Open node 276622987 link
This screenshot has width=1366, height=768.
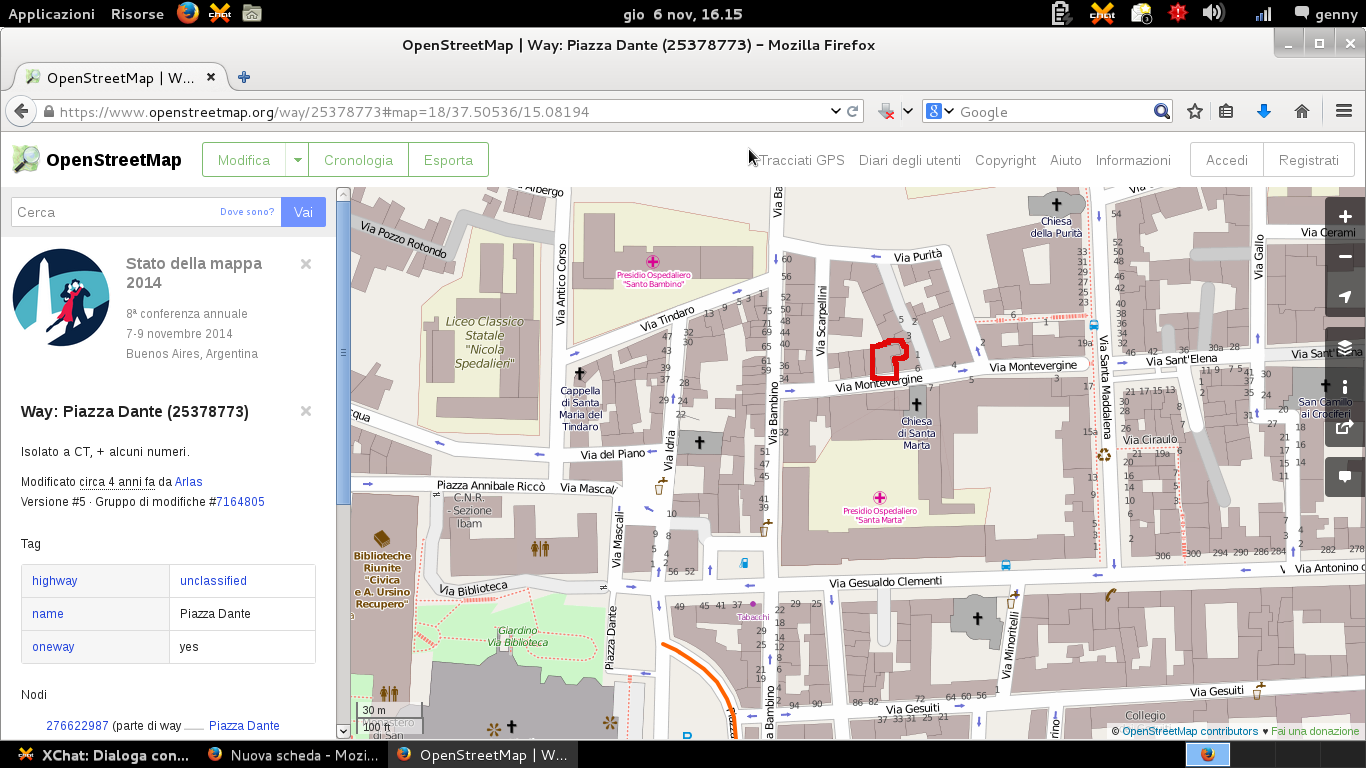[x=77, y=726]
